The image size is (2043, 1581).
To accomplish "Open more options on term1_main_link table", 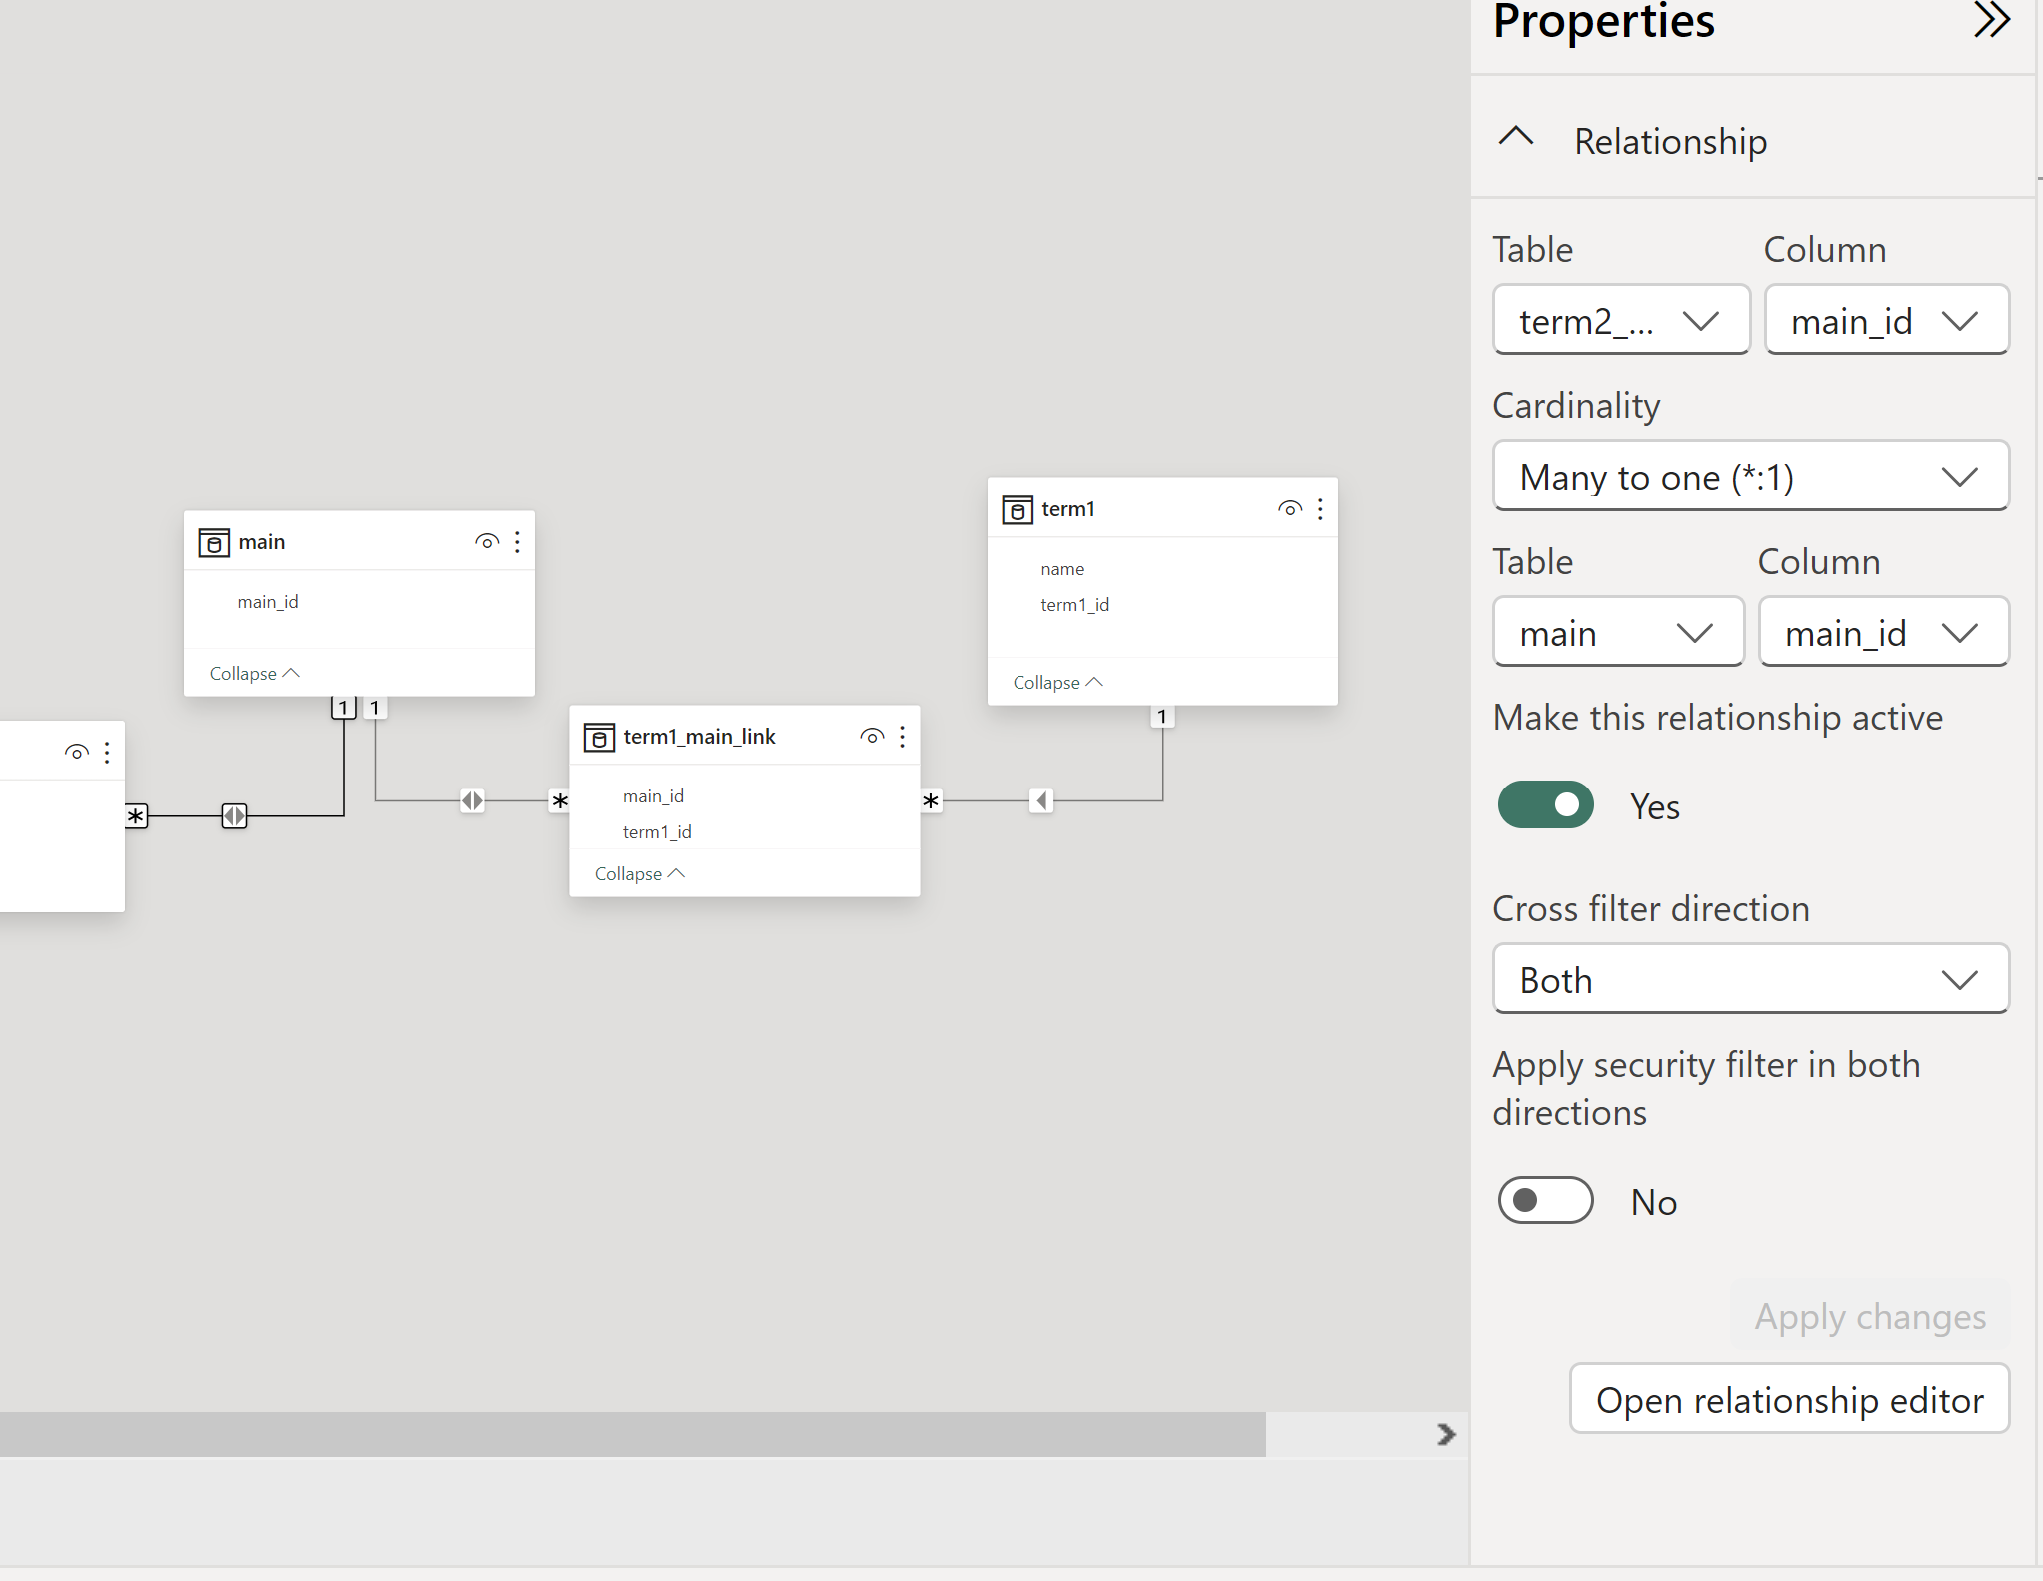I will click(902, 736).
